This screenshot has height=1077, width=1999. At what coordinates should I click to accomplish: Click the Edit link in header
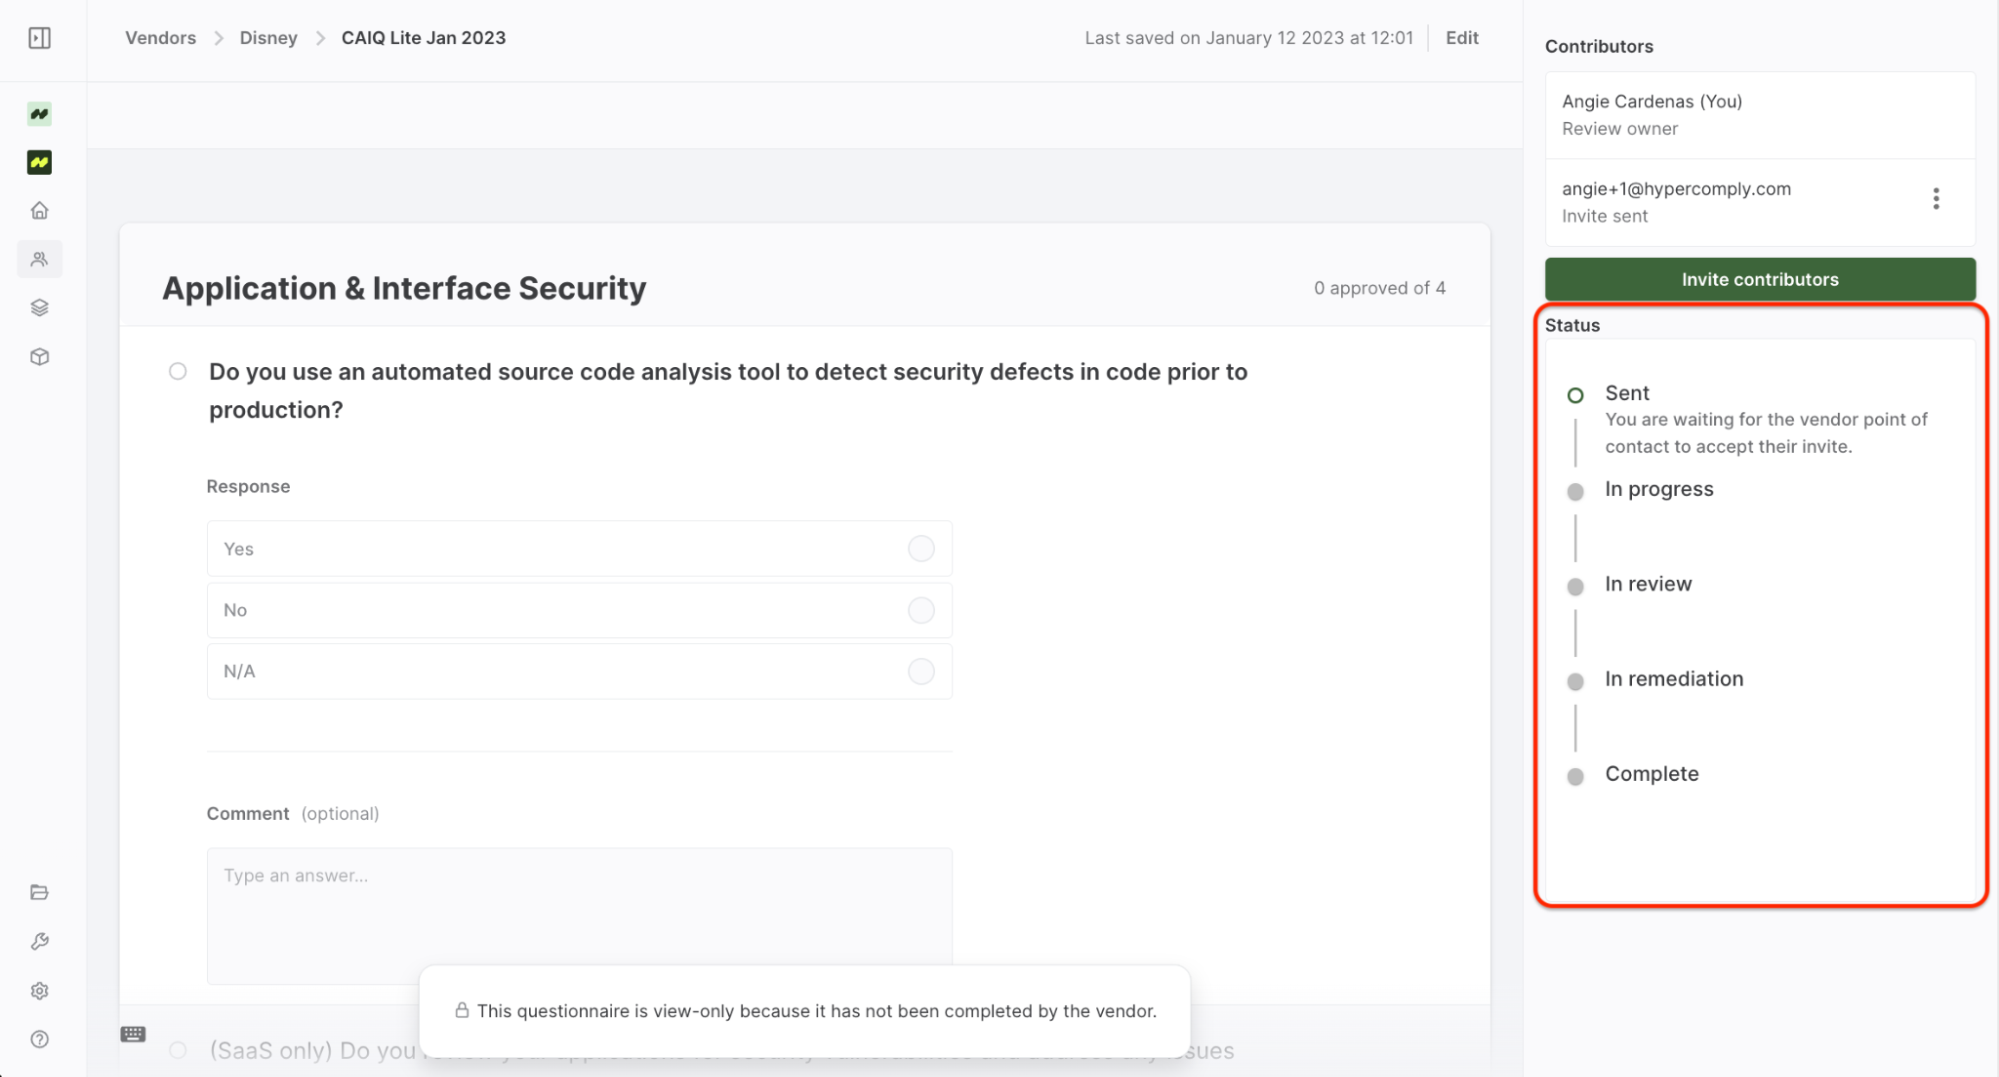tap(1462, 38)
